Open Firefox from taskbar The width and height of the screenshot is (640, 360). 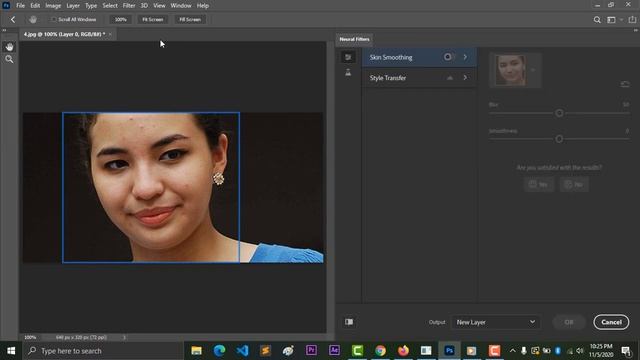pyautogui.click(x=403, y=351)
